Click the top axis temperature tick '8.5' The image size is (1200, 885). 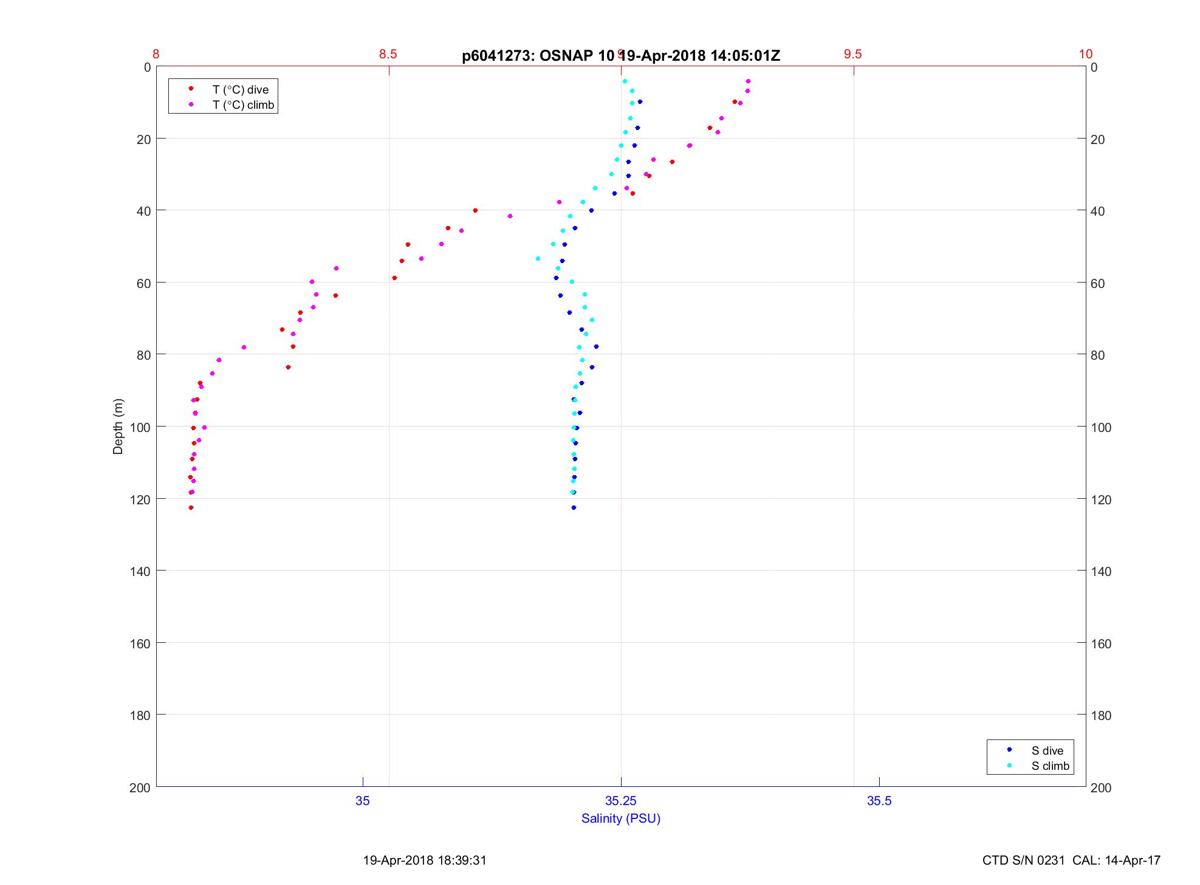pyautogui.click(x=388, y=54)
